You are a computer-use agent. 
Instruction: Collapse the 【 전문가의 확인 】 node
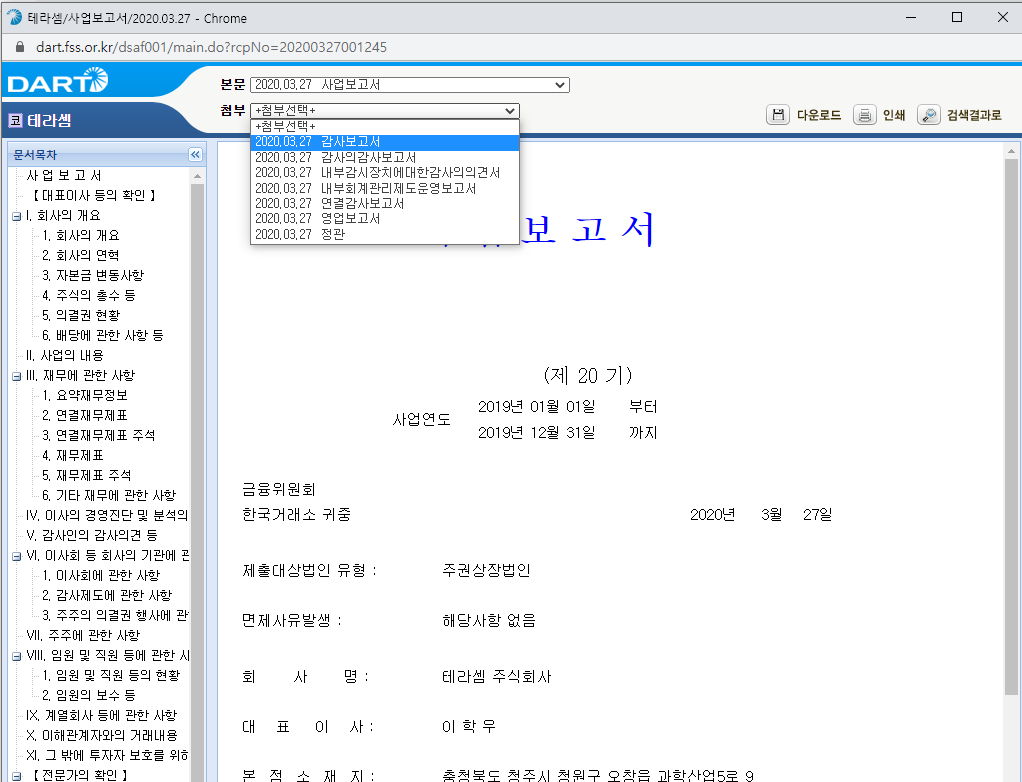17,776
